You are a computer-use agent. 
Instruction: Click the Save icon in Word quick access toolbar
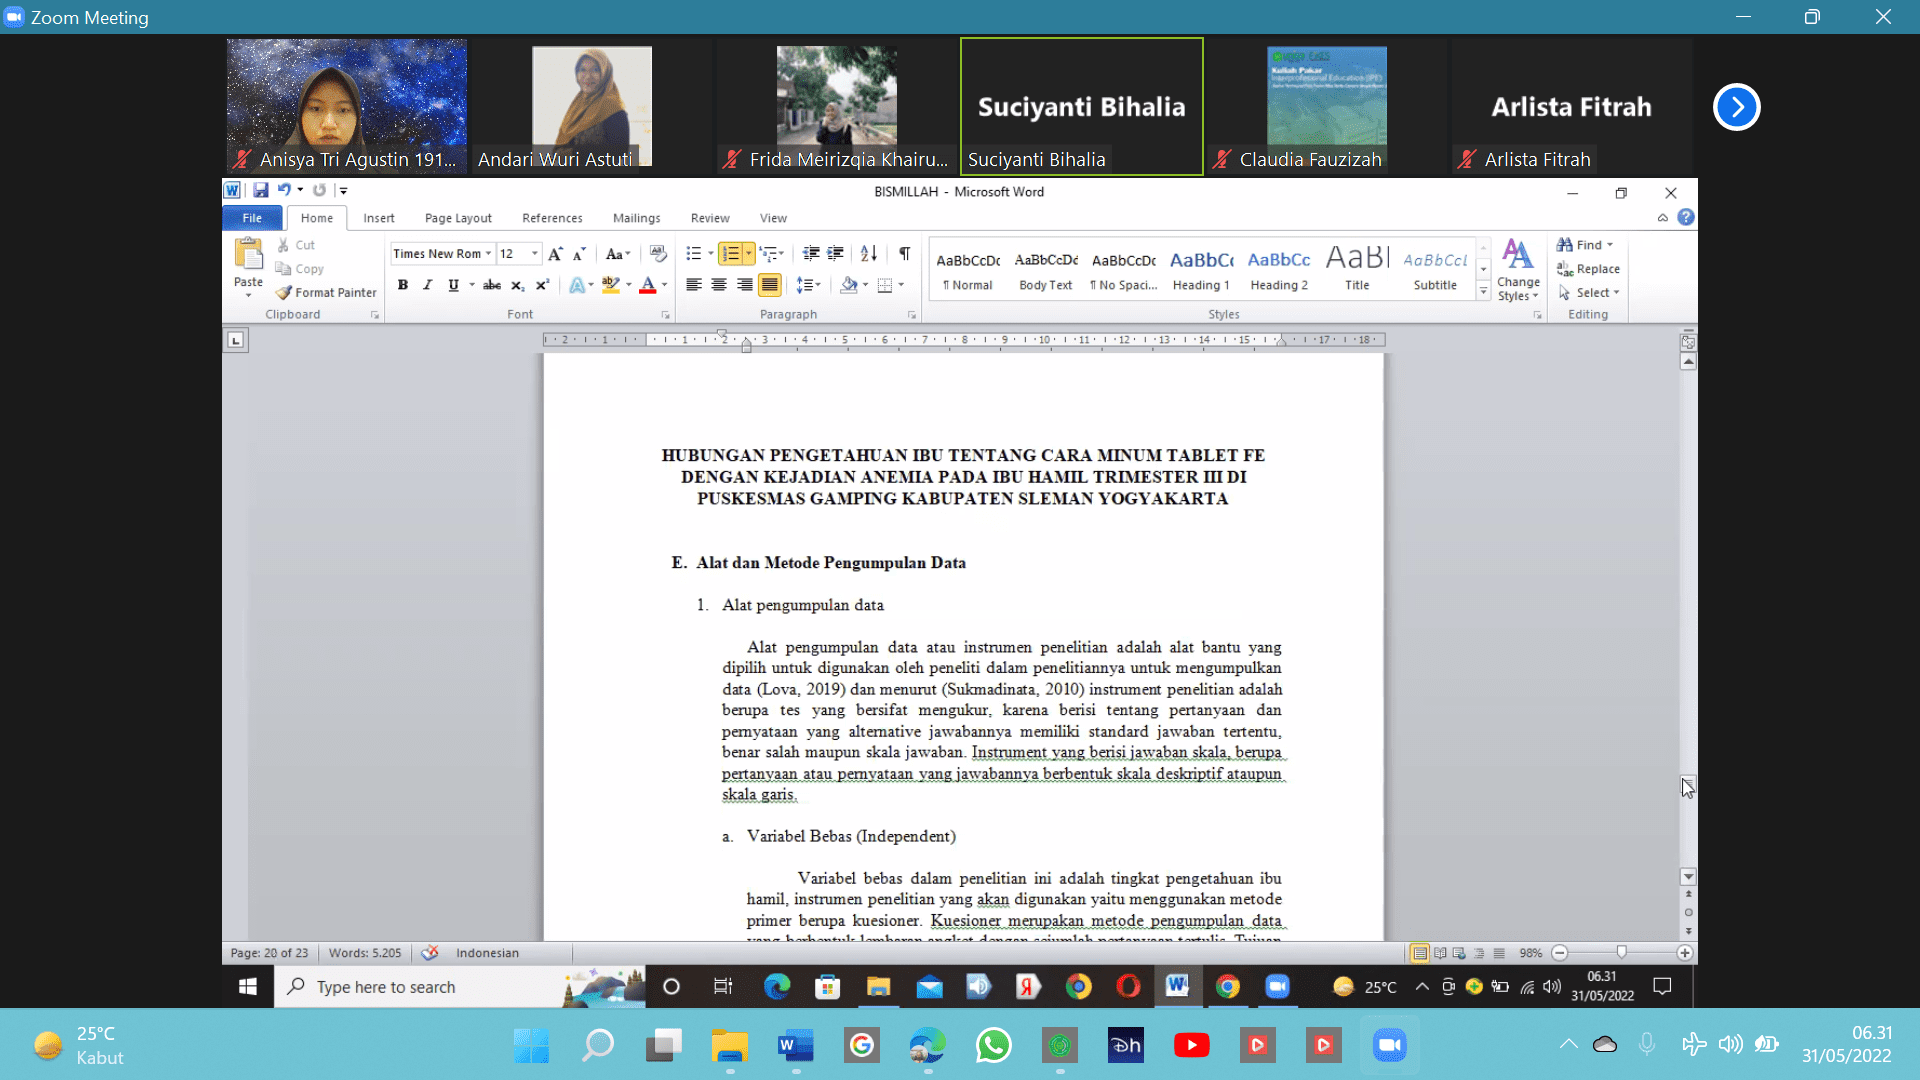point(261,190)
